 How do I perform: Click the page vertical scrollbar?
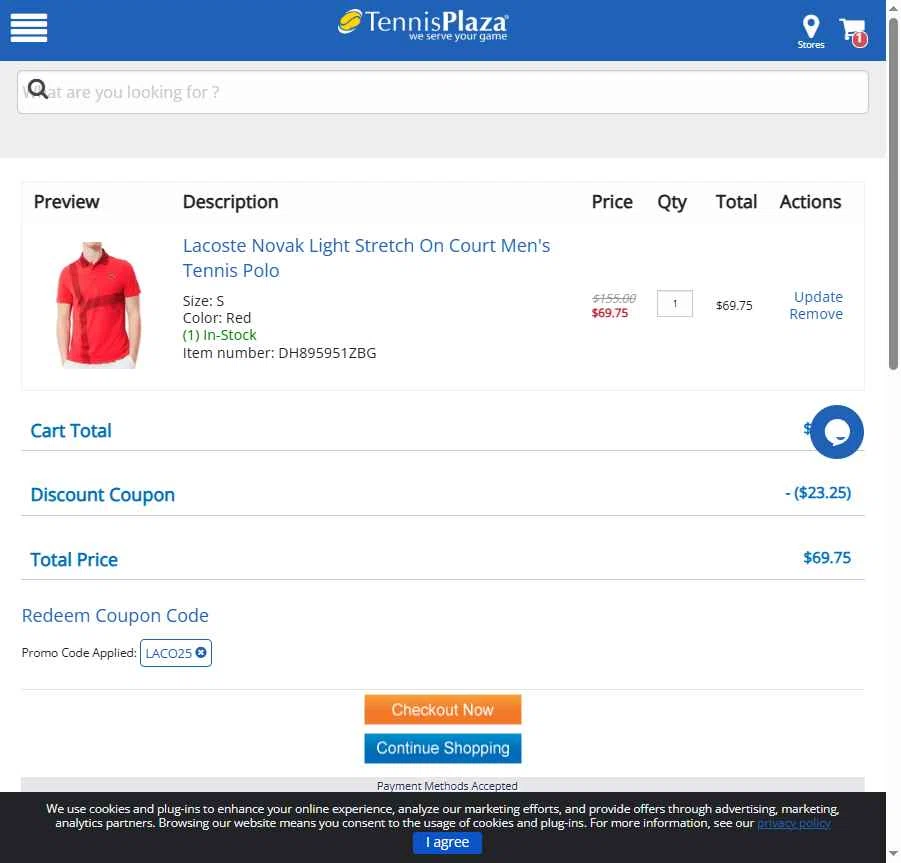893,195
